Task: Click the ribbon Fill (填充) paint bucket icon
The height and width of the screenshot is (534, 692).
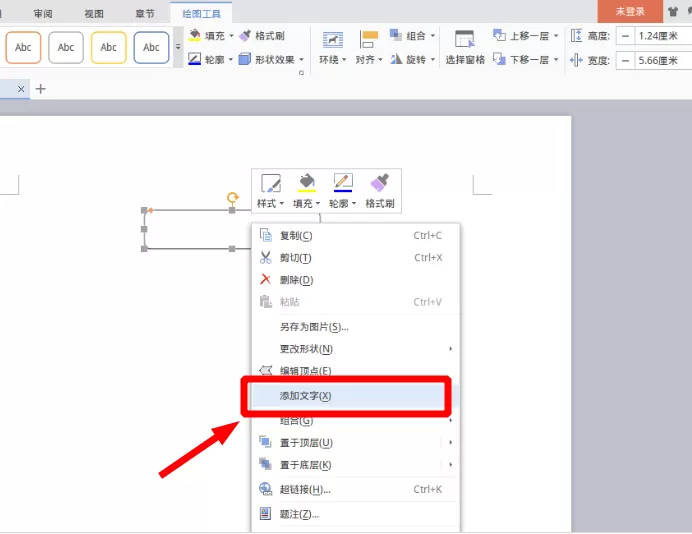Action: tap(195, 35)
